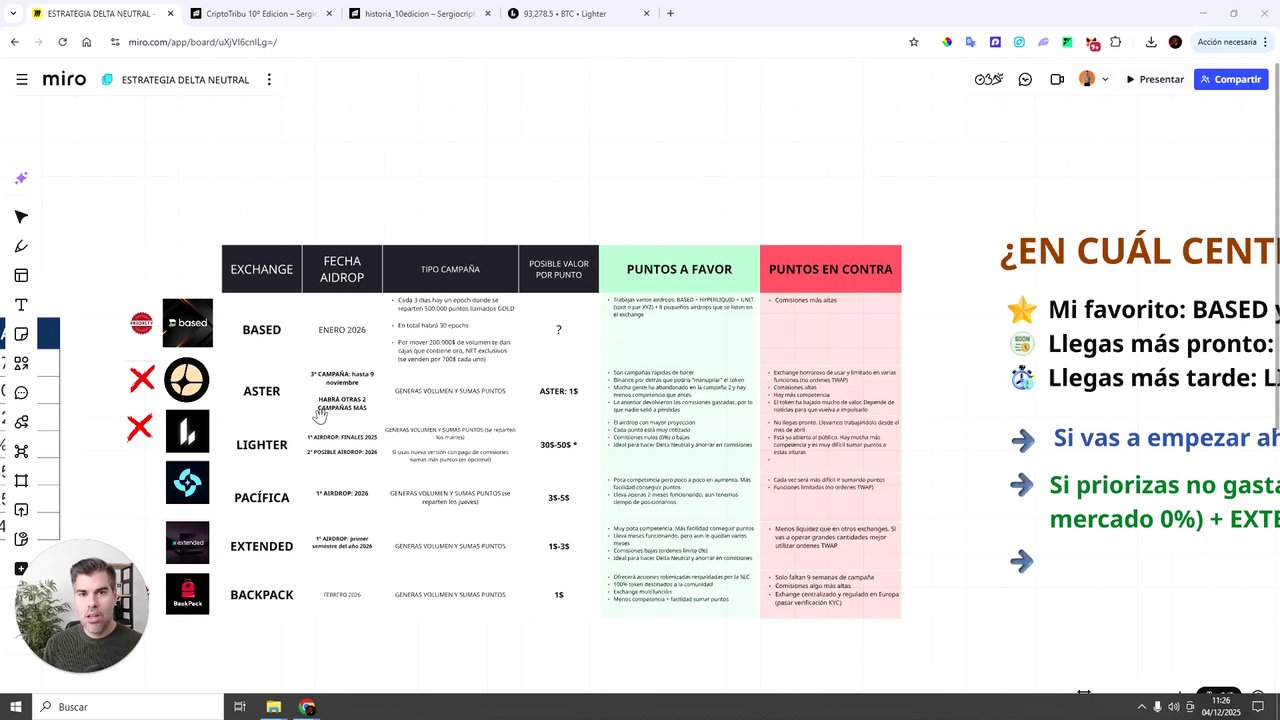Click the 30$-50$ * value cell
1280x720 pixels.
(559, 445)
